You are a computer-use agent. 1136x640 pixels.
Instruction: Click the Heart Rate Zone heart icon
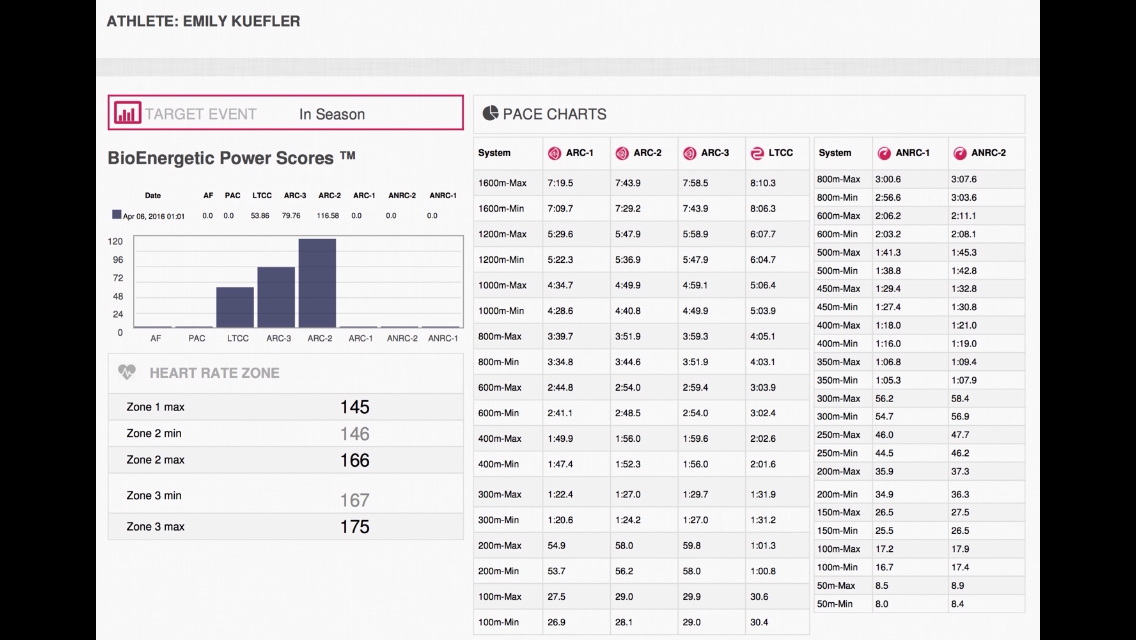(x=126, y=373)
